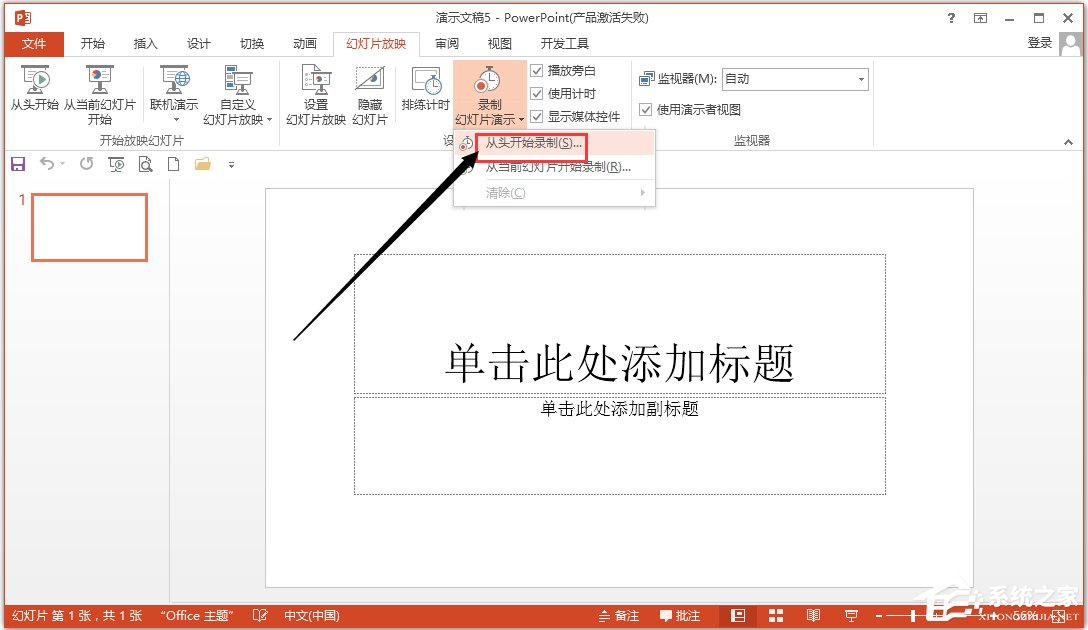
Task: Click the zoom slider handle
Action: pyautogui.click(x=913, y=615)
